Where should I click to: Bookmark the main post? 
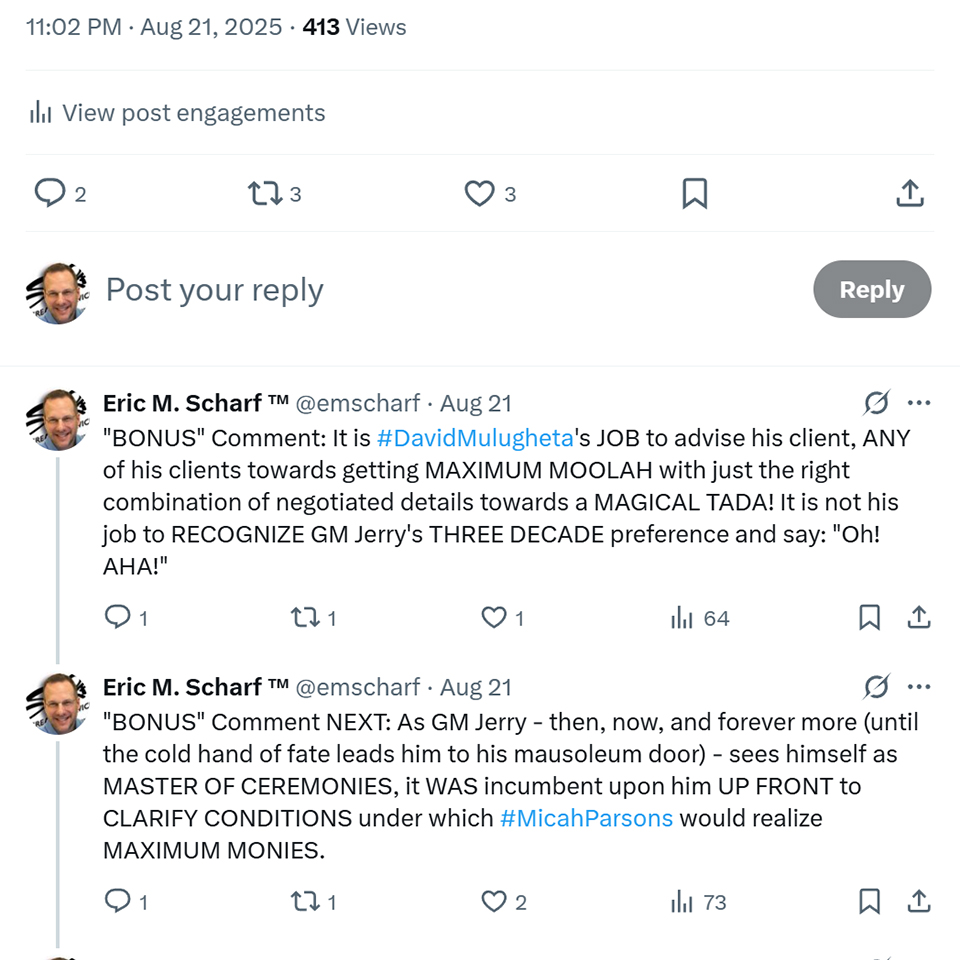click(x=694, y=193)
